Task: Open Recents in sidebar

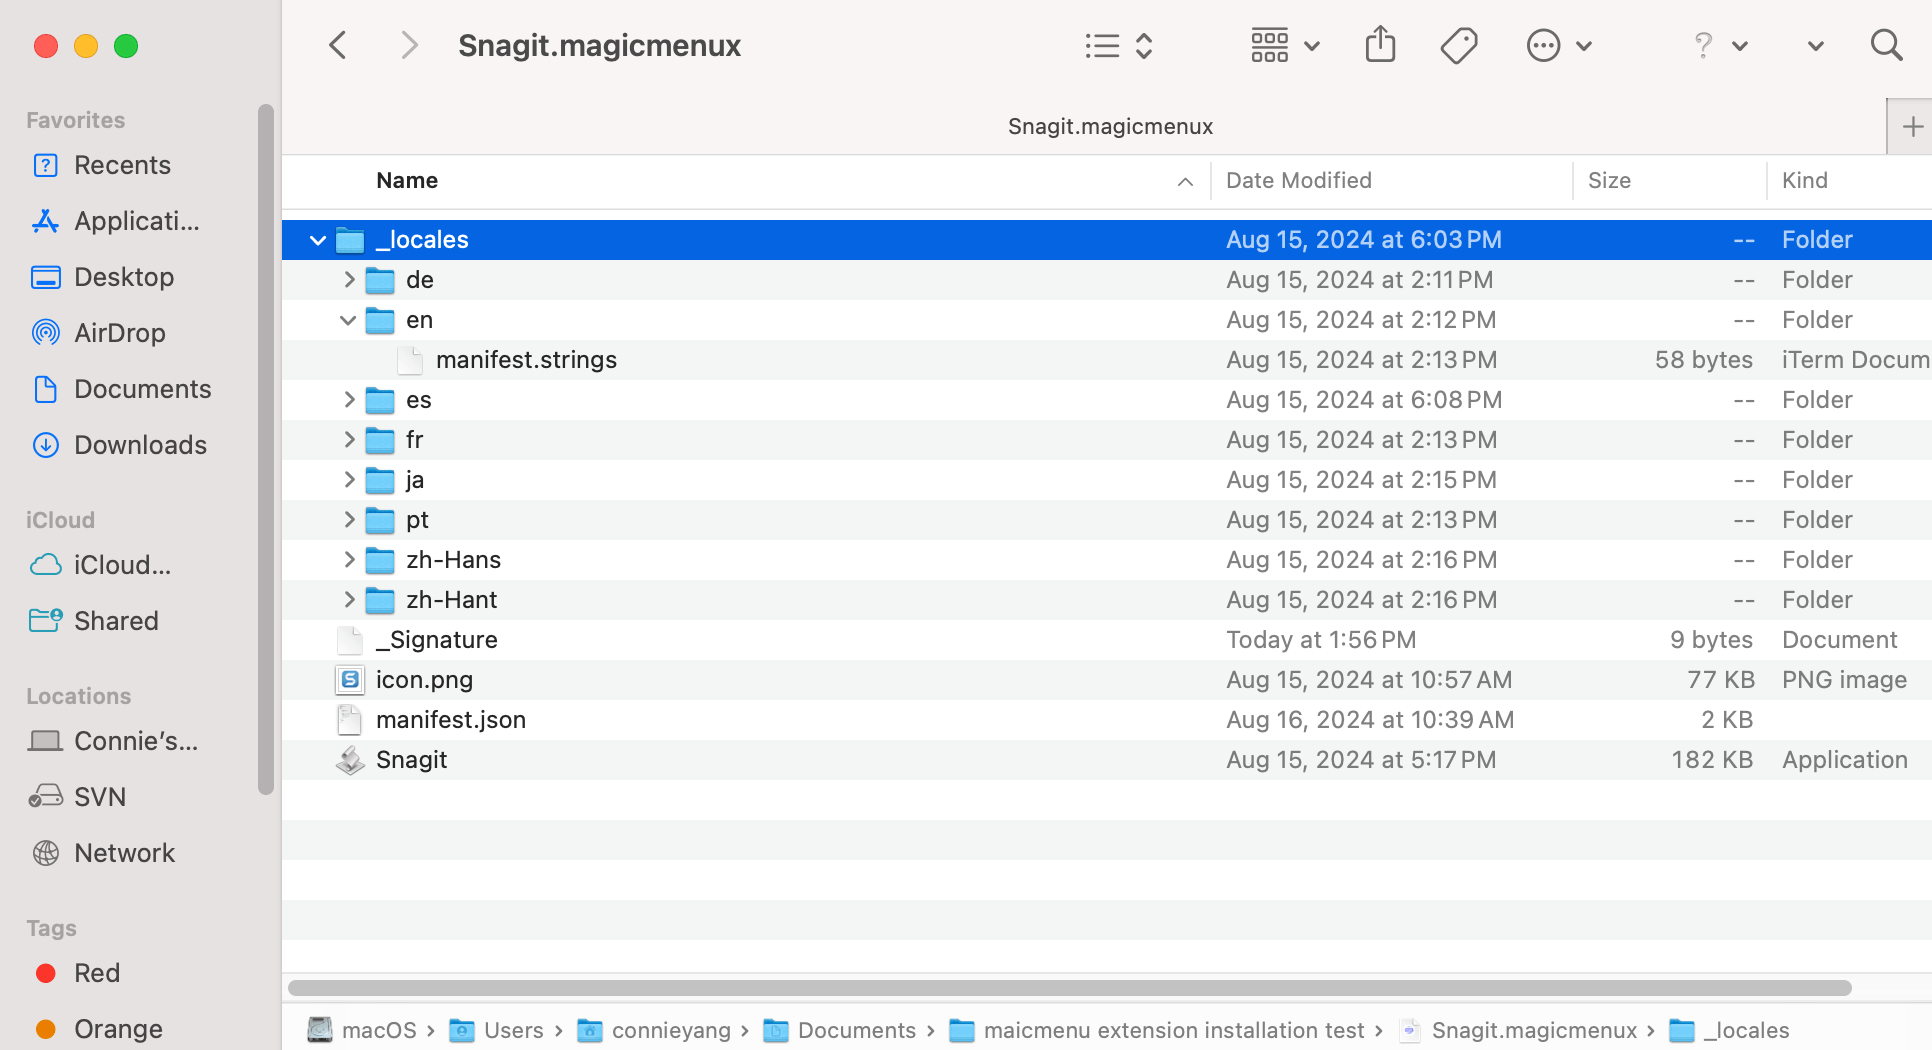Action: (x=122, y=165)
